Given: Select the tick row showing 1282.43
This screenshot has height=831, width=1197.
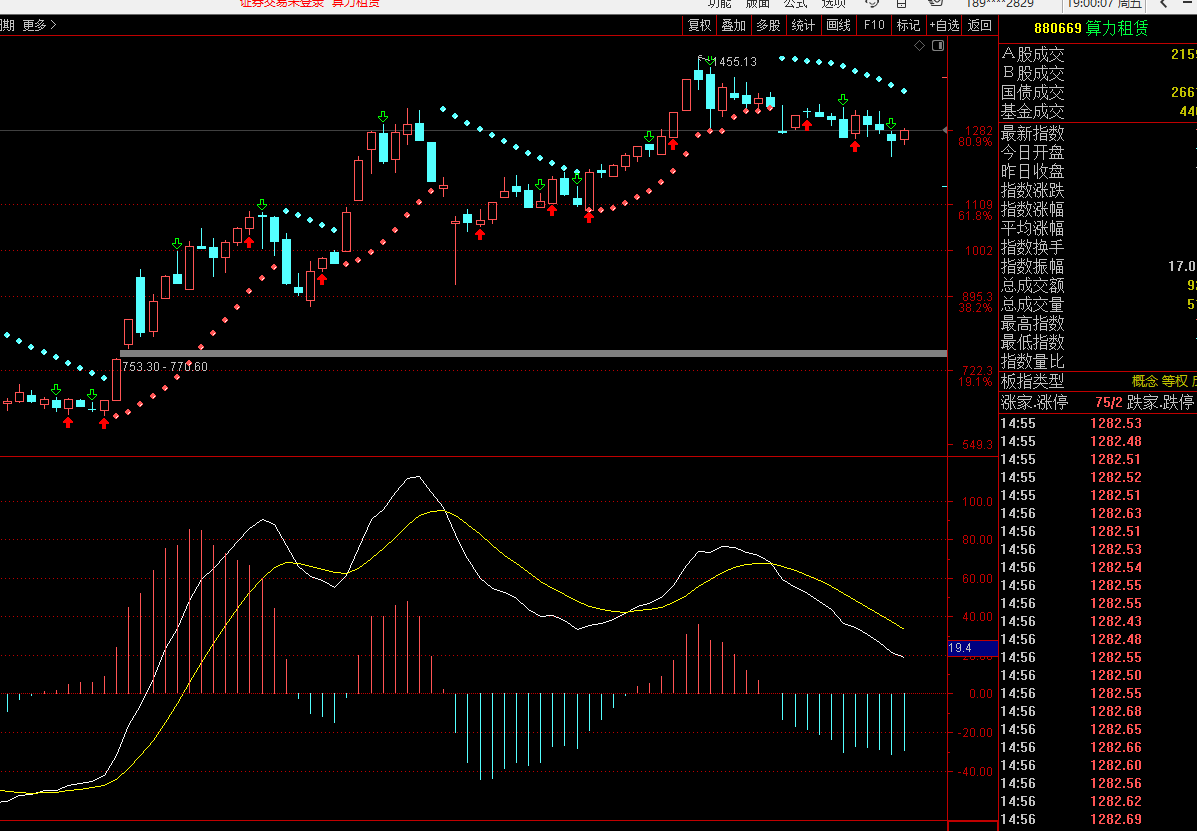Looking at the screenshot, I should point(1098,622).
